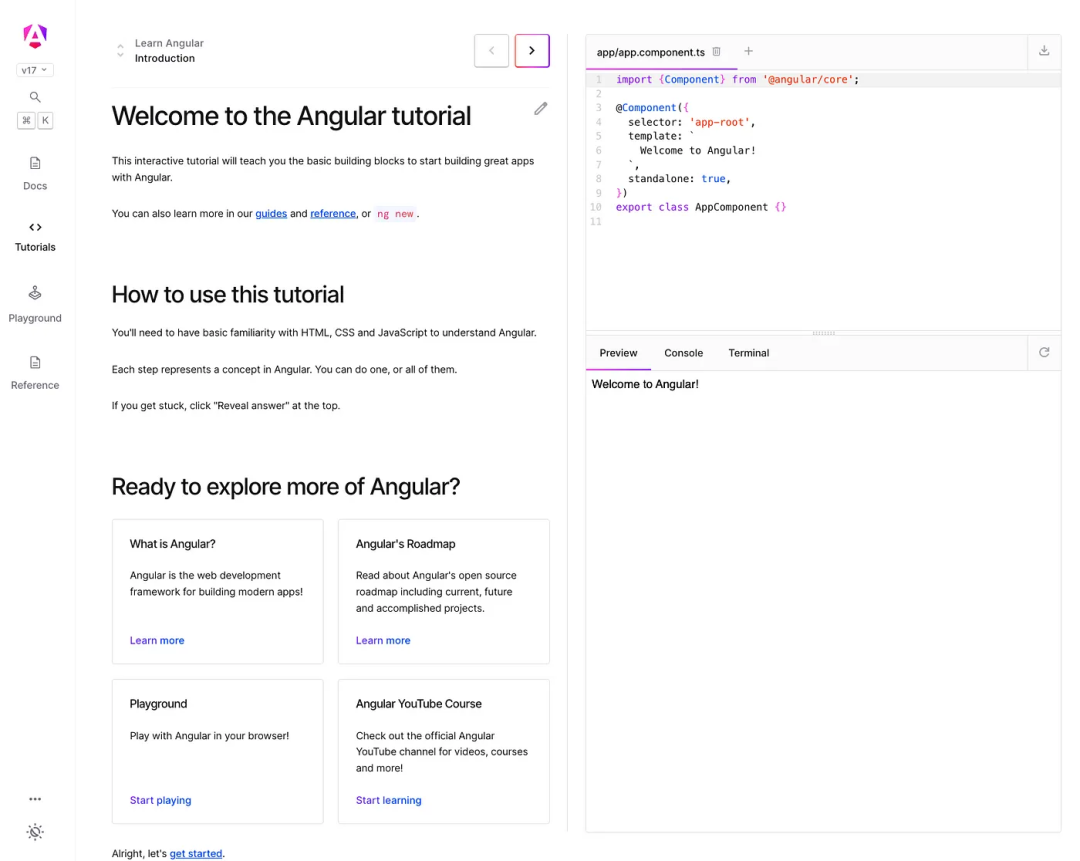Image resolution: width=1080 pixels, height=861 pixels.
Task: Refresh the preview pane
Action: click(x=1044, y=353)
